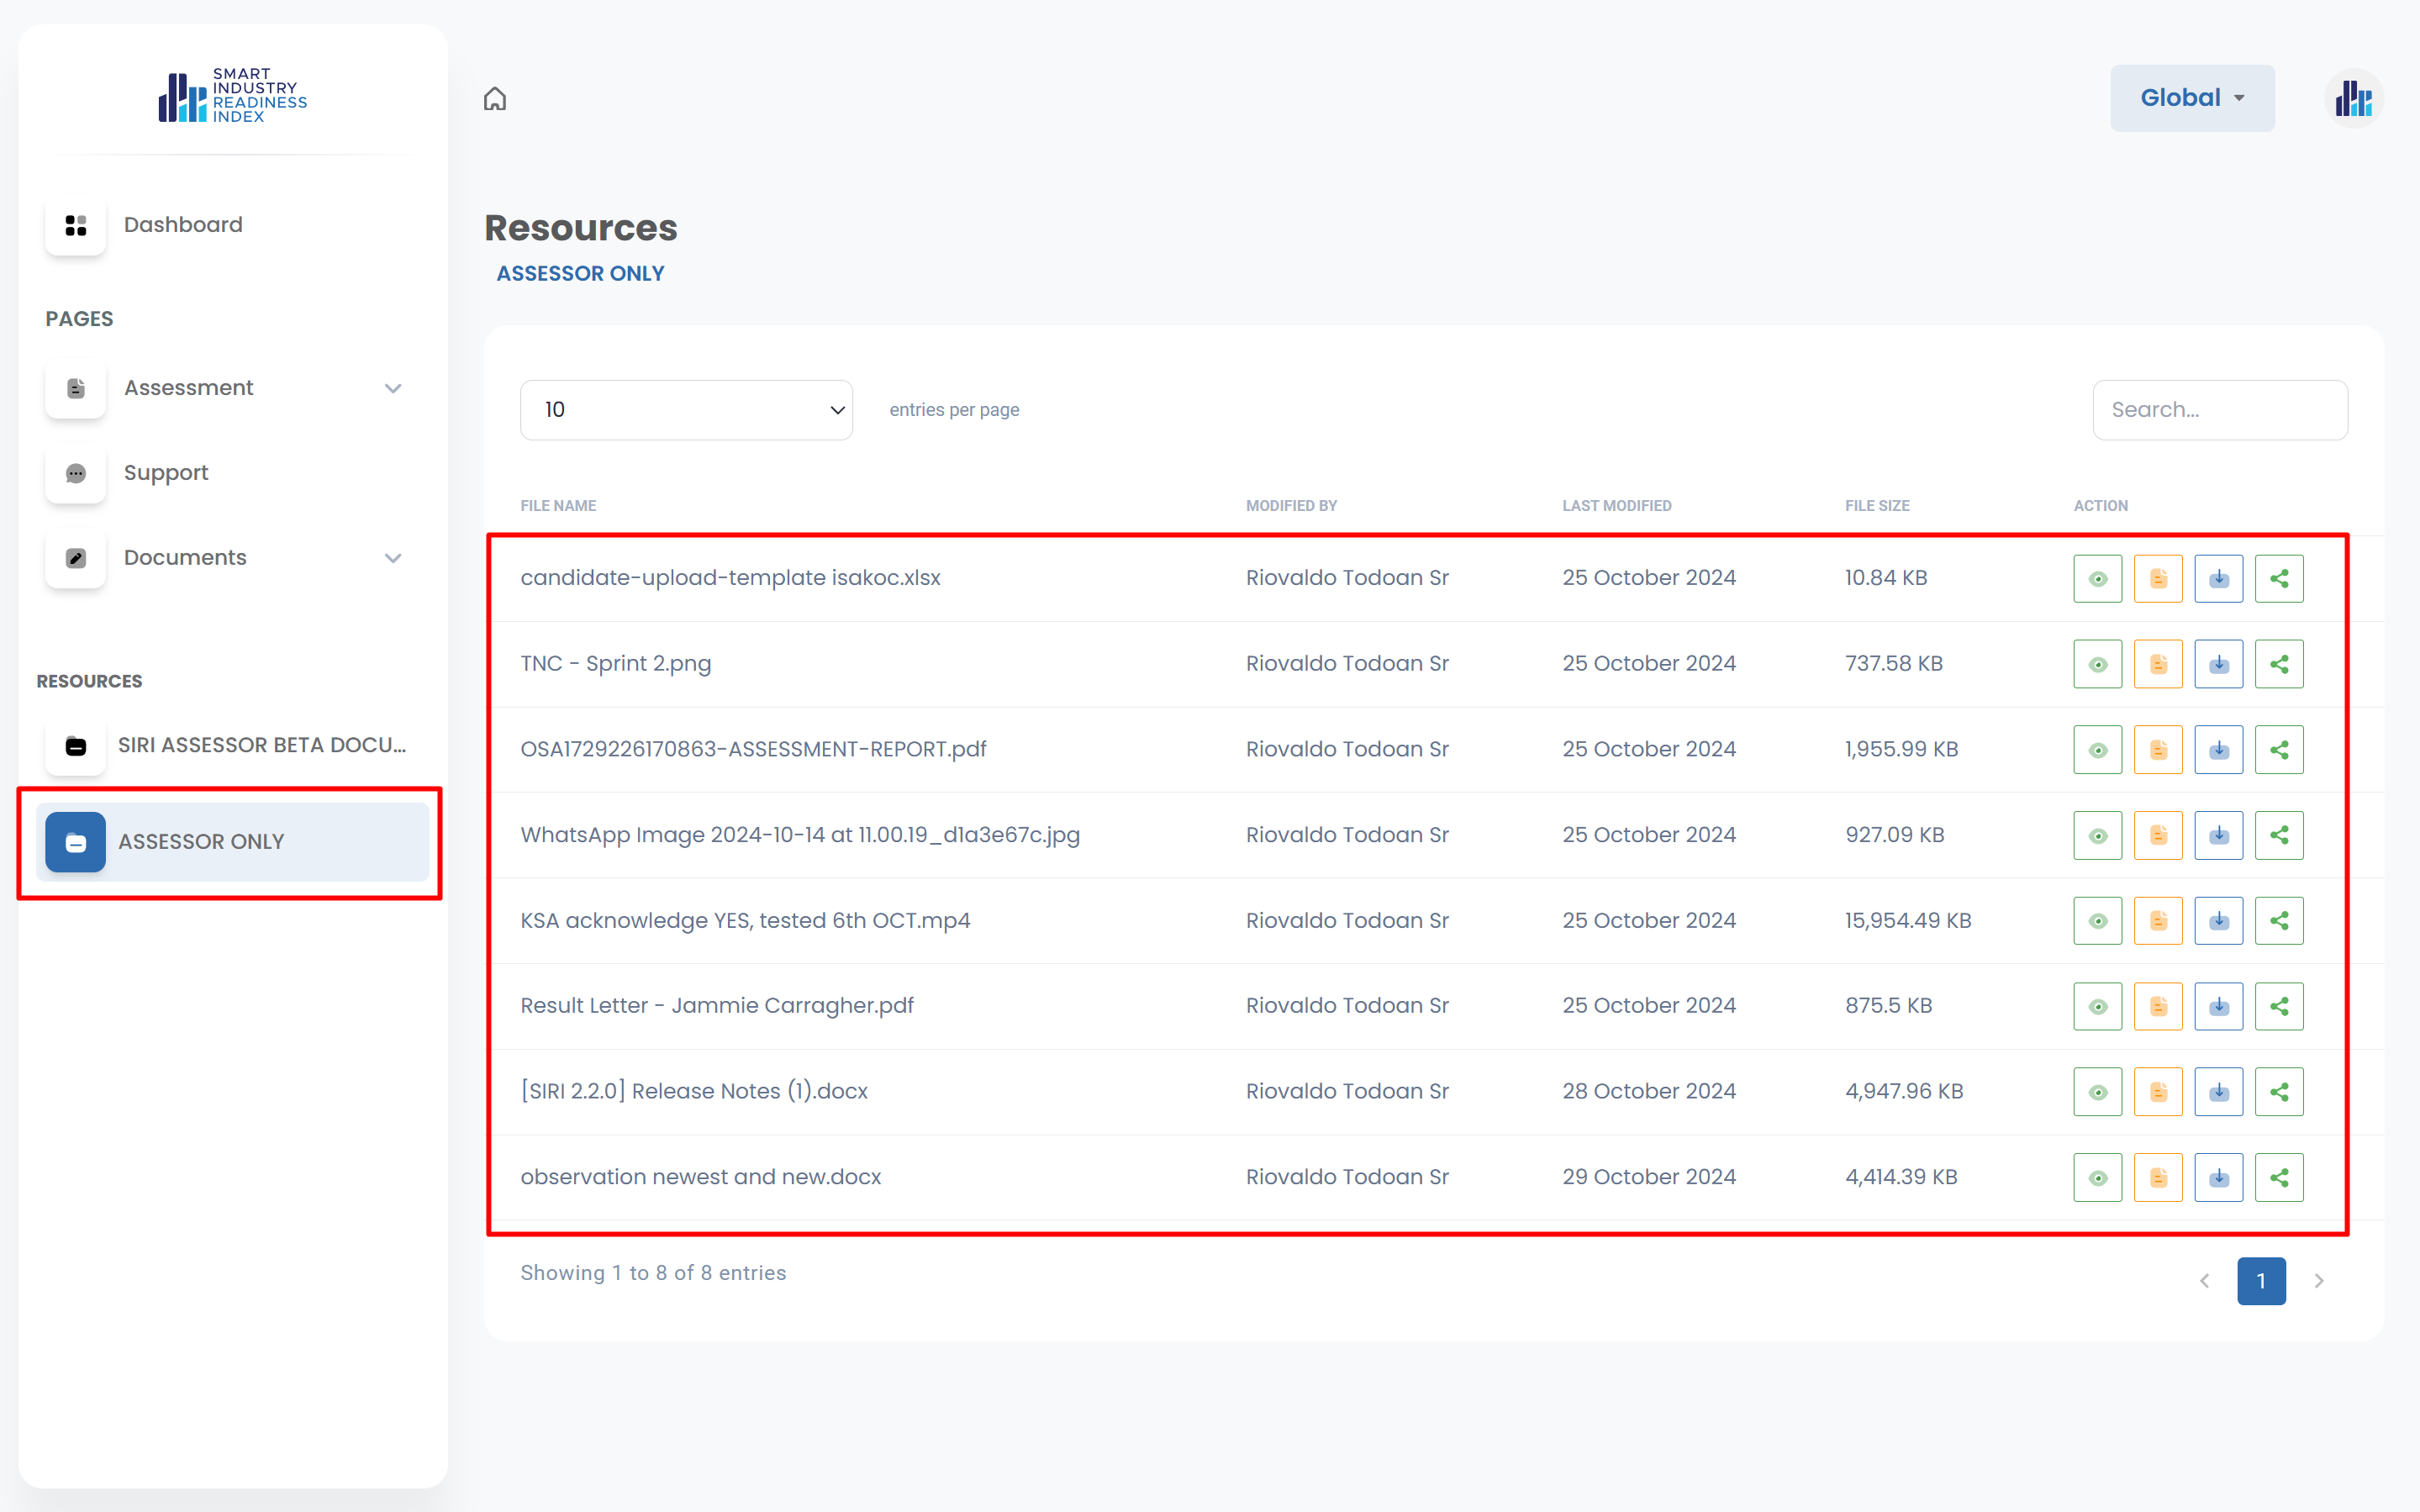Click the orange document icon for OSA1729226170863-ASSESSMENT-REPORT.pdf
The height and width of the screenshot is (1512, 2420).
2158,750
